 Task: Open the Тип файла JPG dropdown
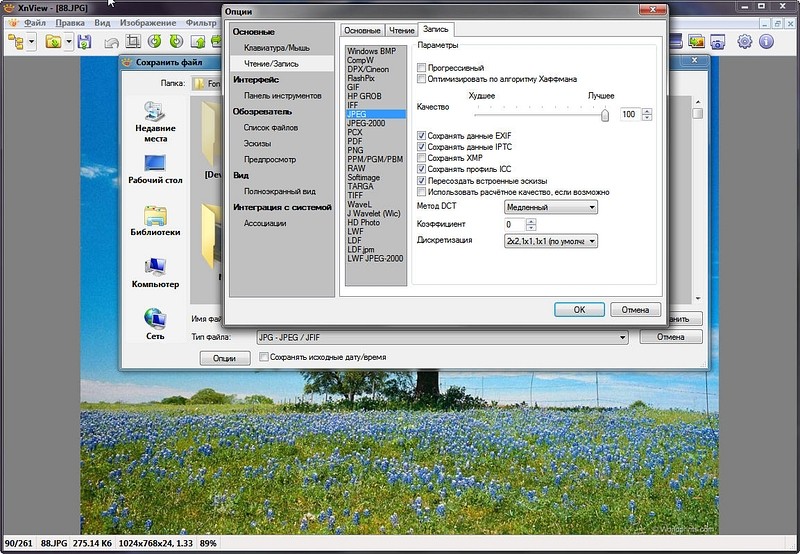pyautogui.click(x=442, y=338)
